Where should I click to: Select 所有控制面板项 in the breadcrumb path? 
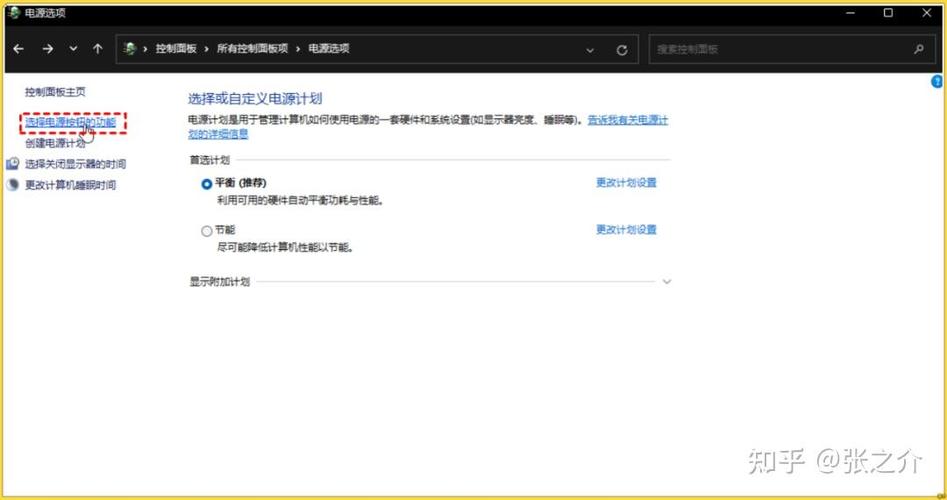(x=252, y=49)
